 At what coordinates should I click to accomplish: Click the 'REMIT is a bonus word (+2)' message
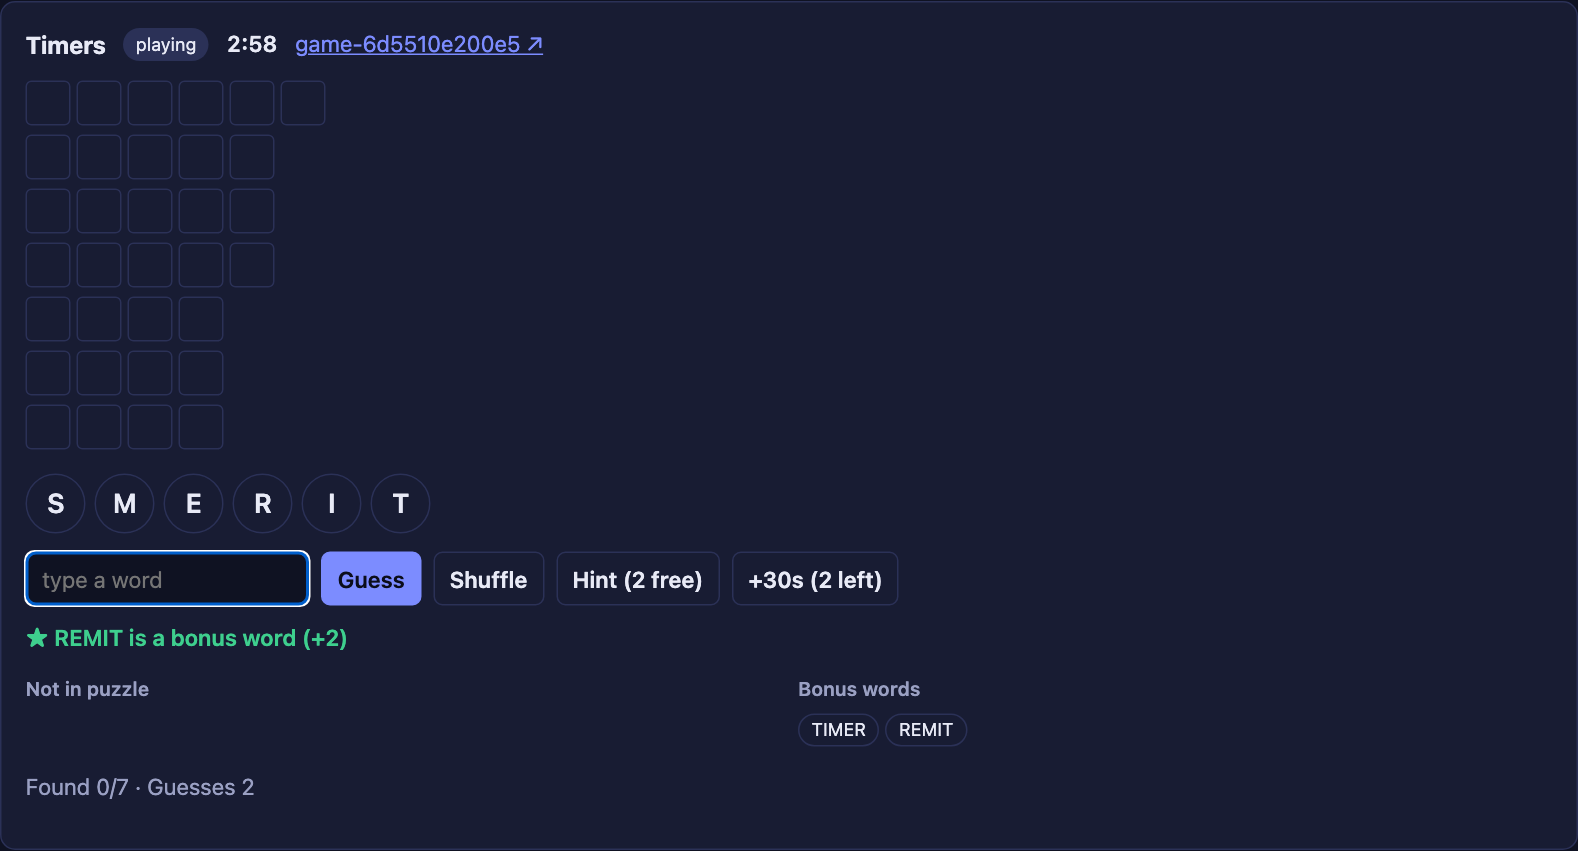(x=187, y=638)
